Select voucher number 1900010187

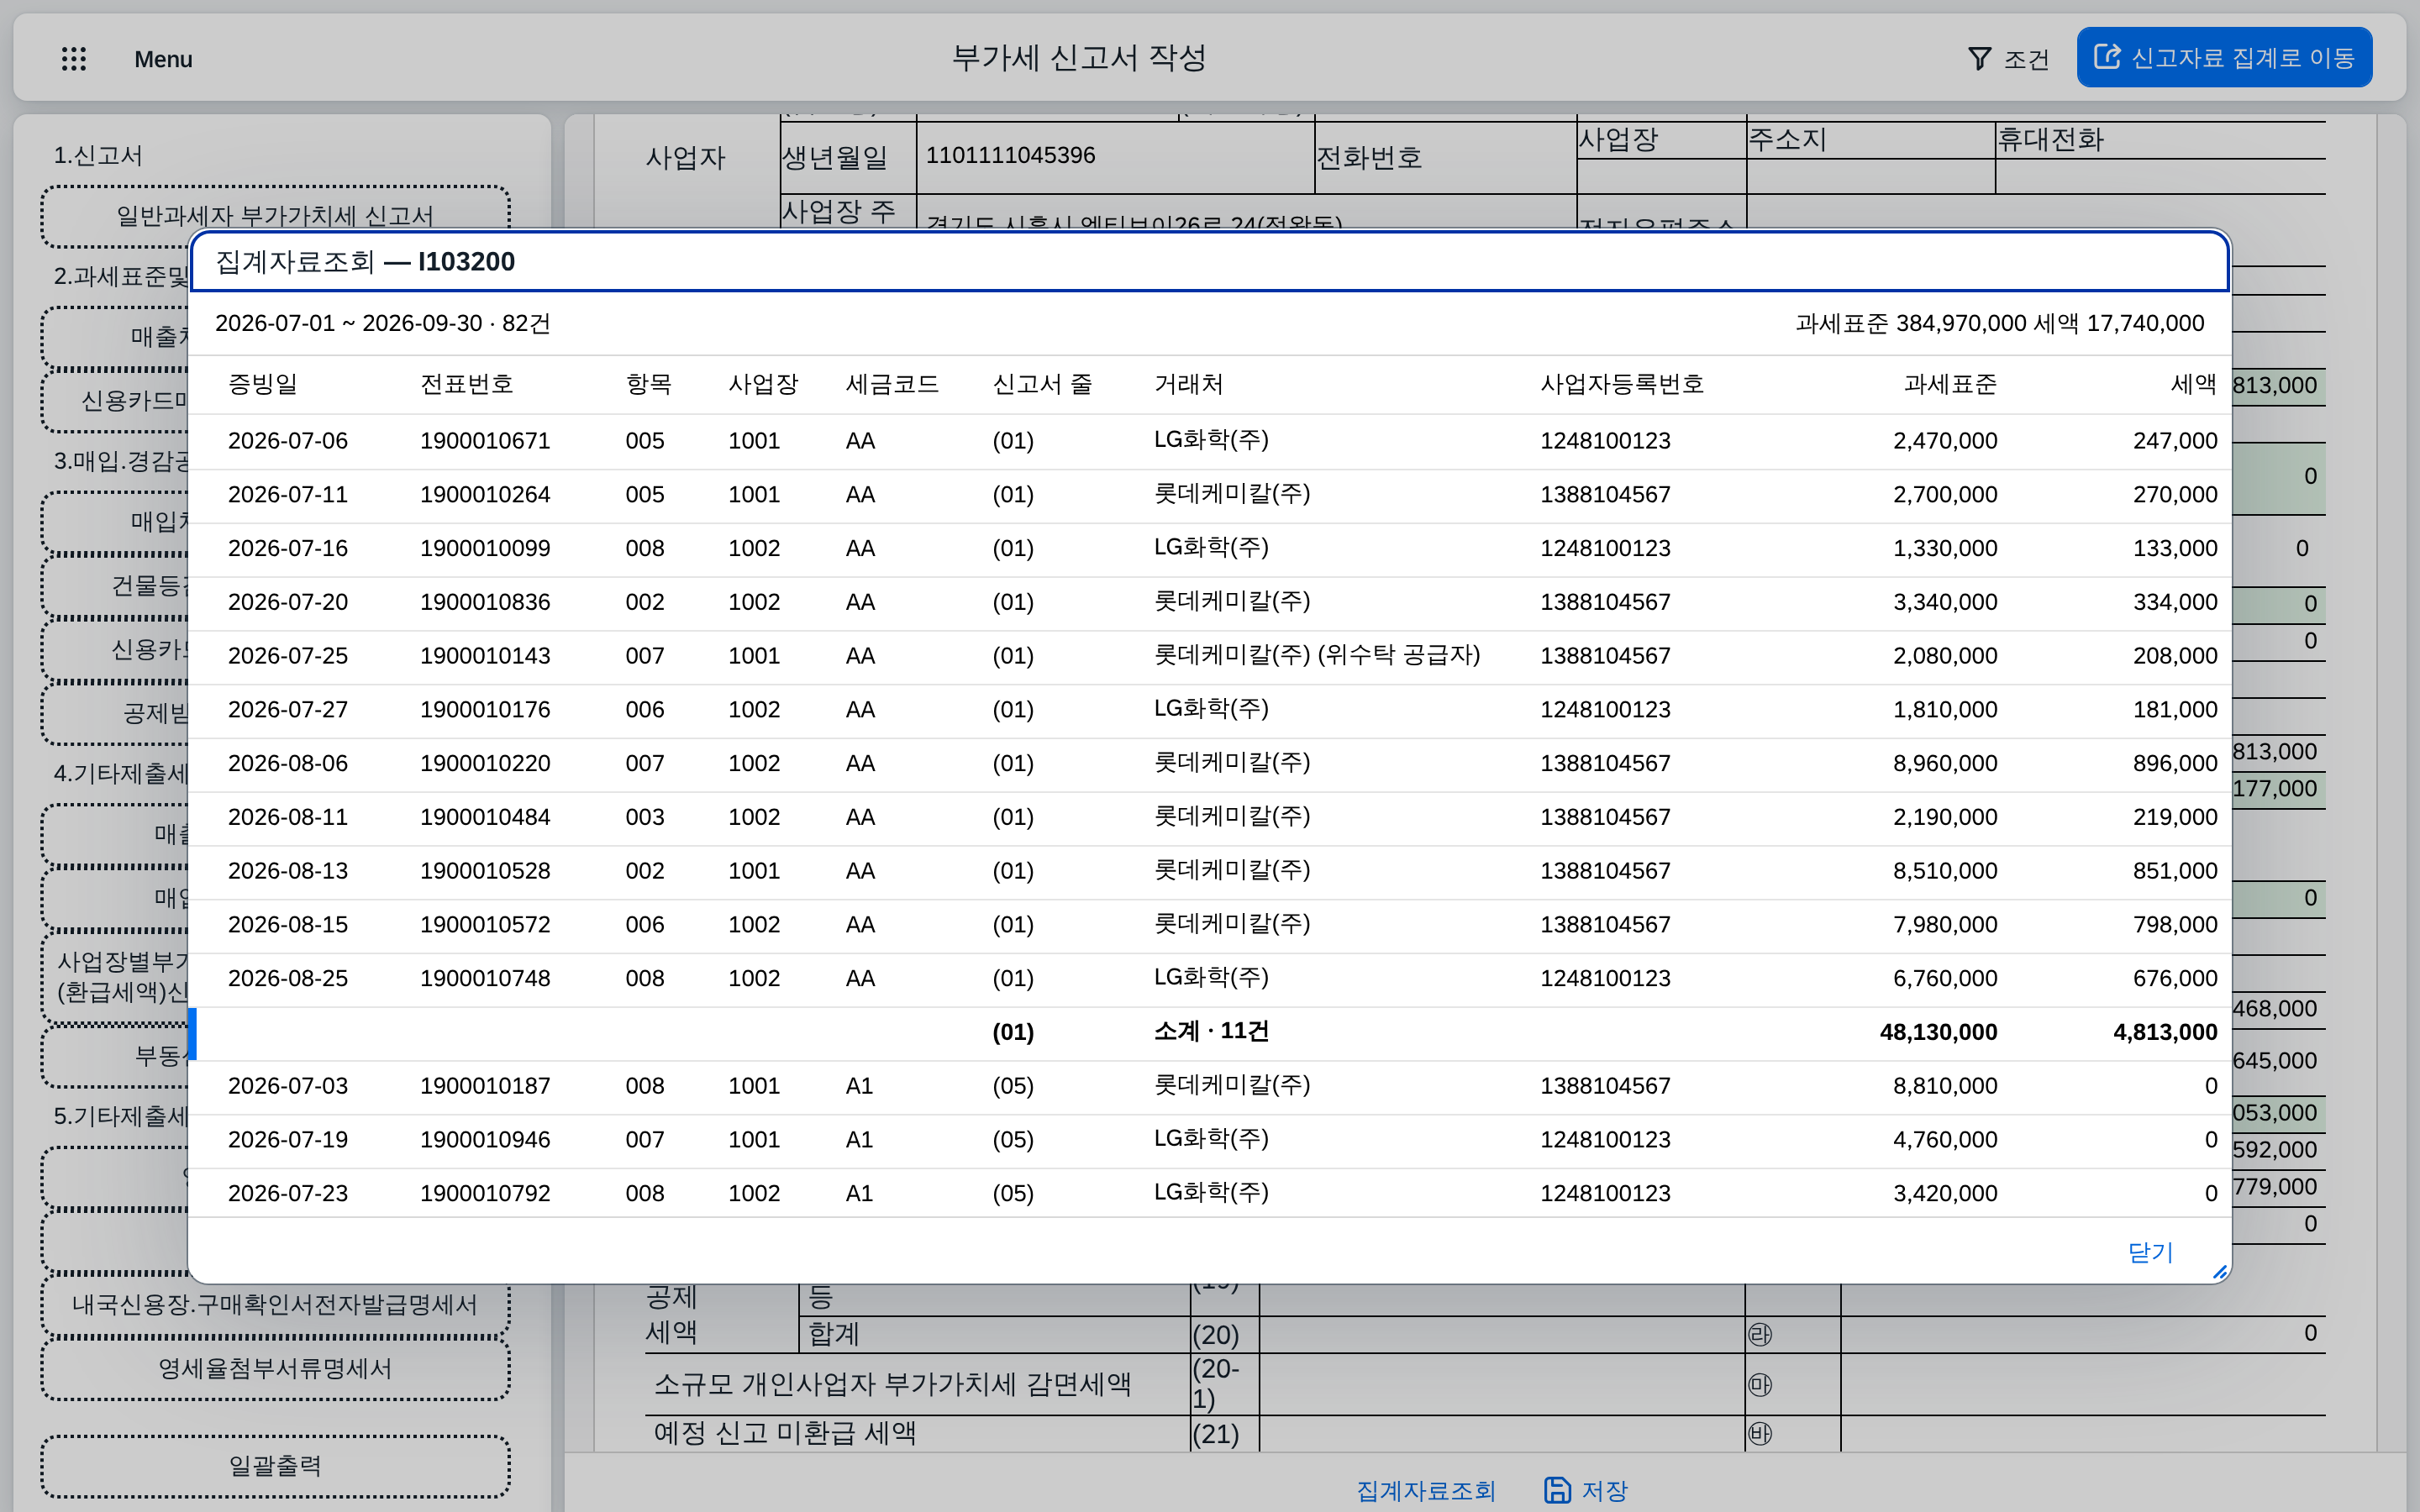(x=485, y=1086)
